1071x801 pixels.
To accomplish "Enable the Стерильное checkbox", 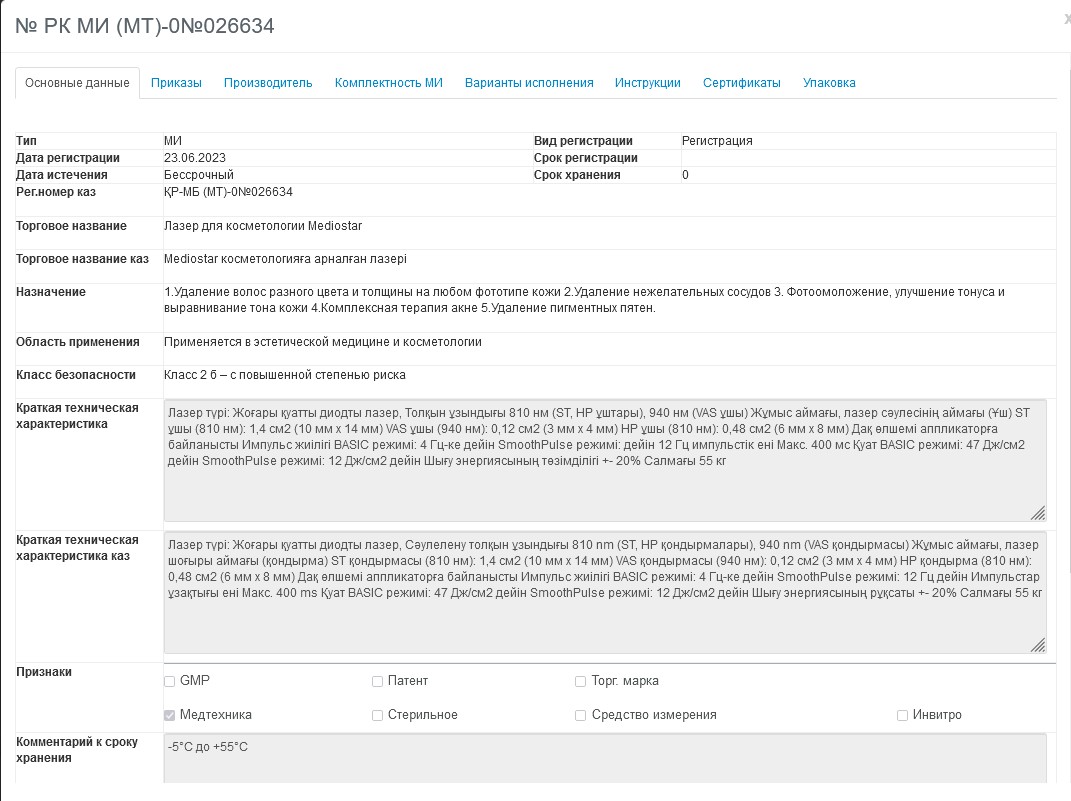I will pyautogui.click(x=378, y=716).
